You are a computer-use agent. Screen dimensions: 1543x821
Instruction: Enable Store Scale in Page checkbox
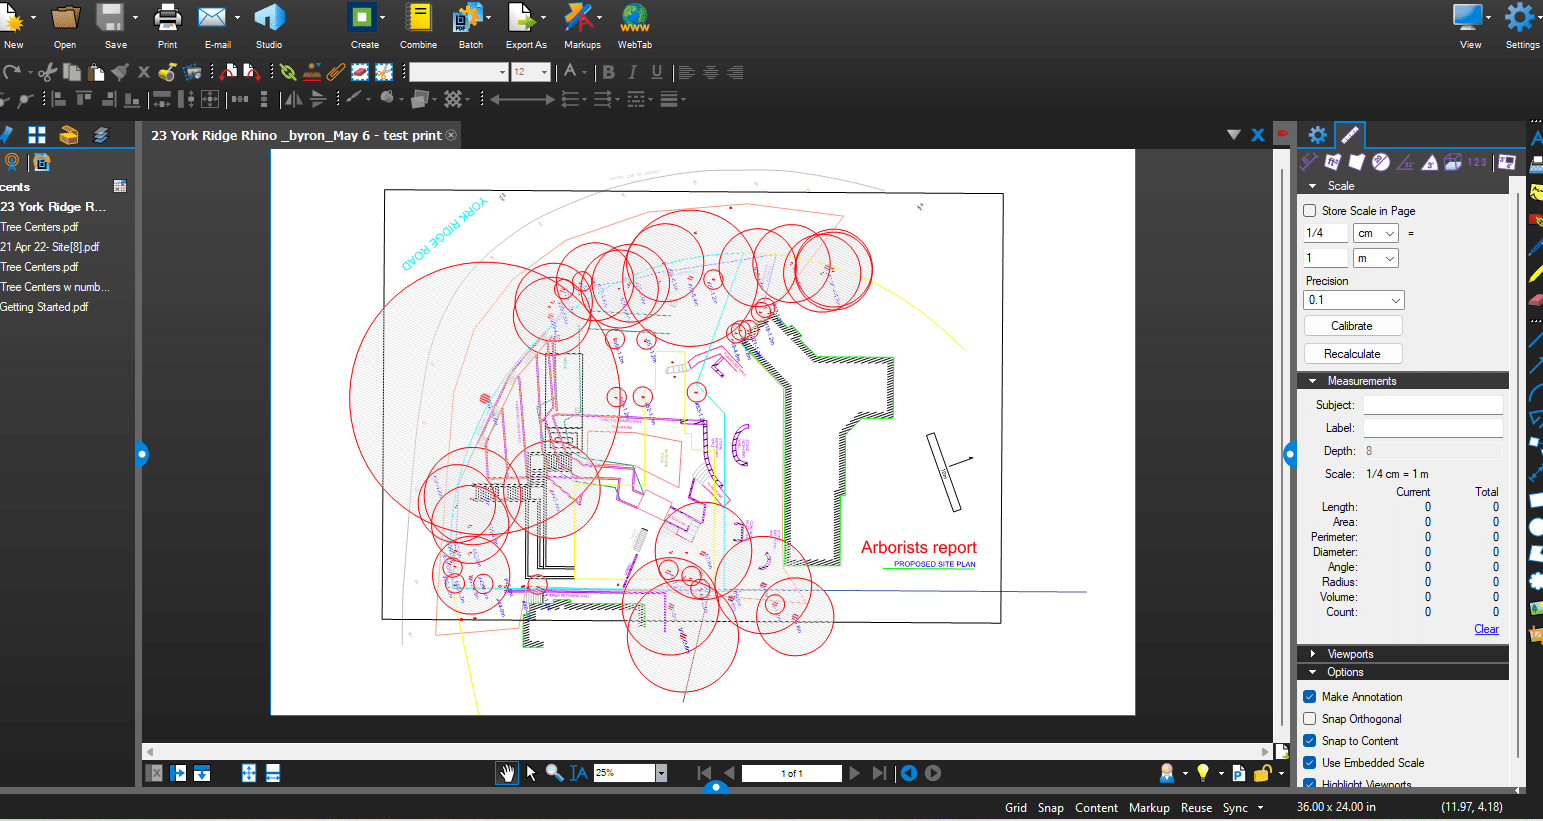(x=1310, y=211)
